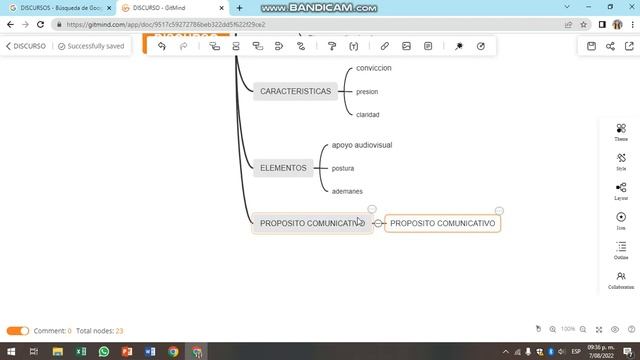Open the LaTeX formula tool
640x360 pixels.
click(x=354, y=46)
